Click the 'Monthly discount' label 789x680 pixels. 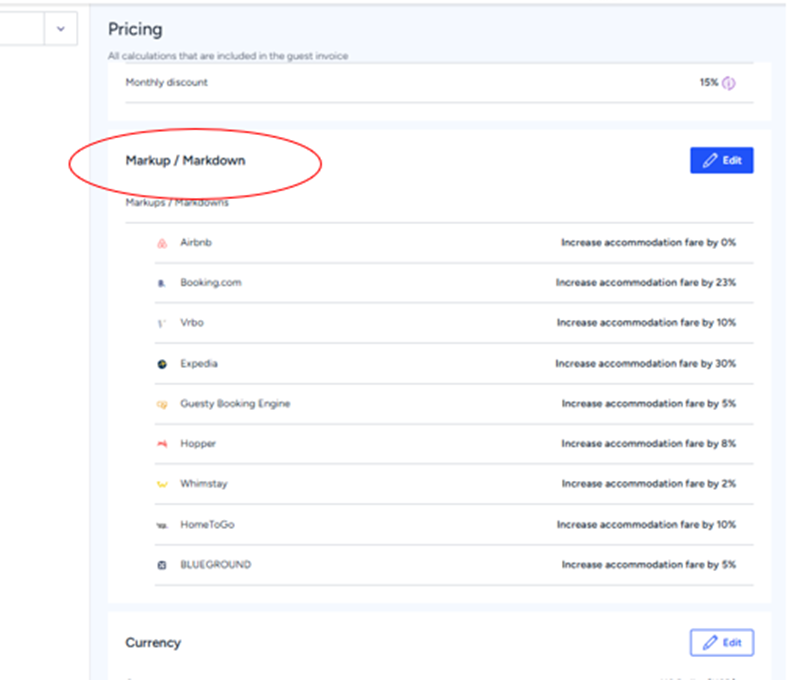[167, 83]
